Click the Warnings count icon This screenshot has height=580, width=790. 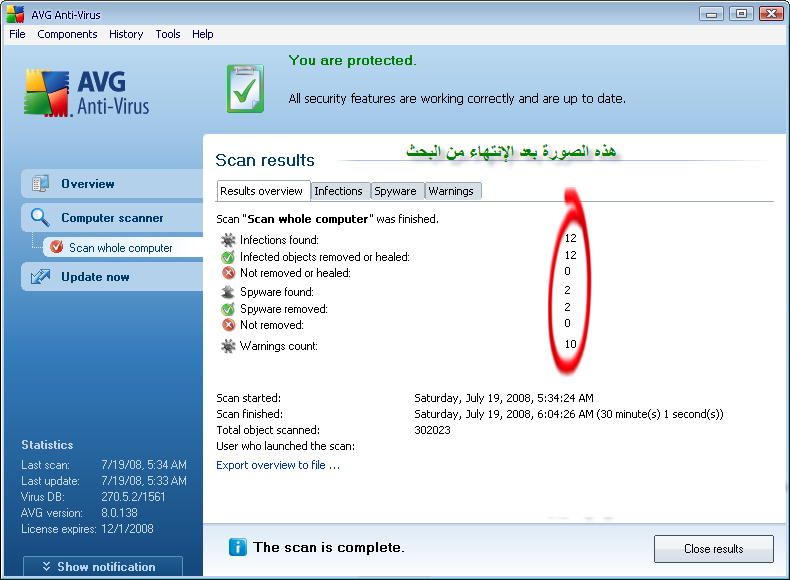click(x=228, y=346)
